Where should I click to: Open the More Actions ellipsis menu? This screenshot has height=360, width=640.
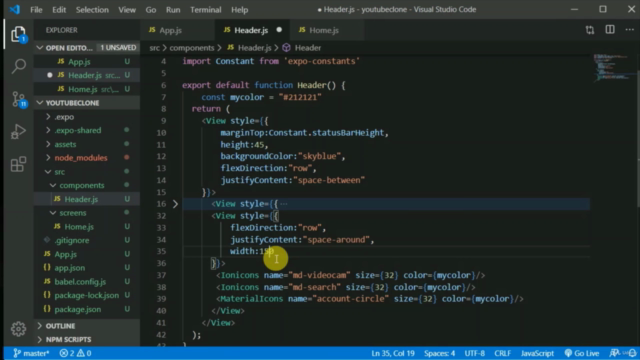tap(629, 30)
